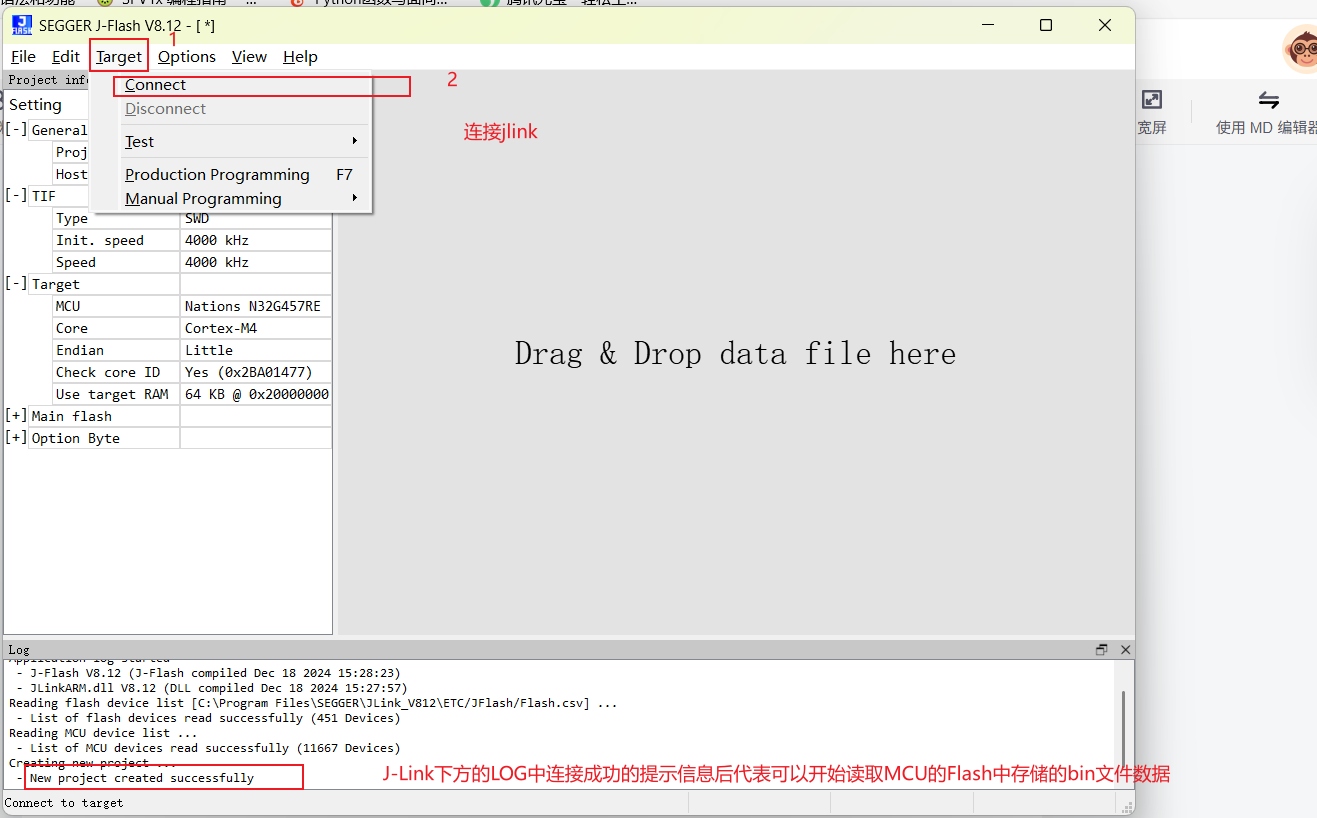
Task: Collapse the Target settings group
Action: 16,284
